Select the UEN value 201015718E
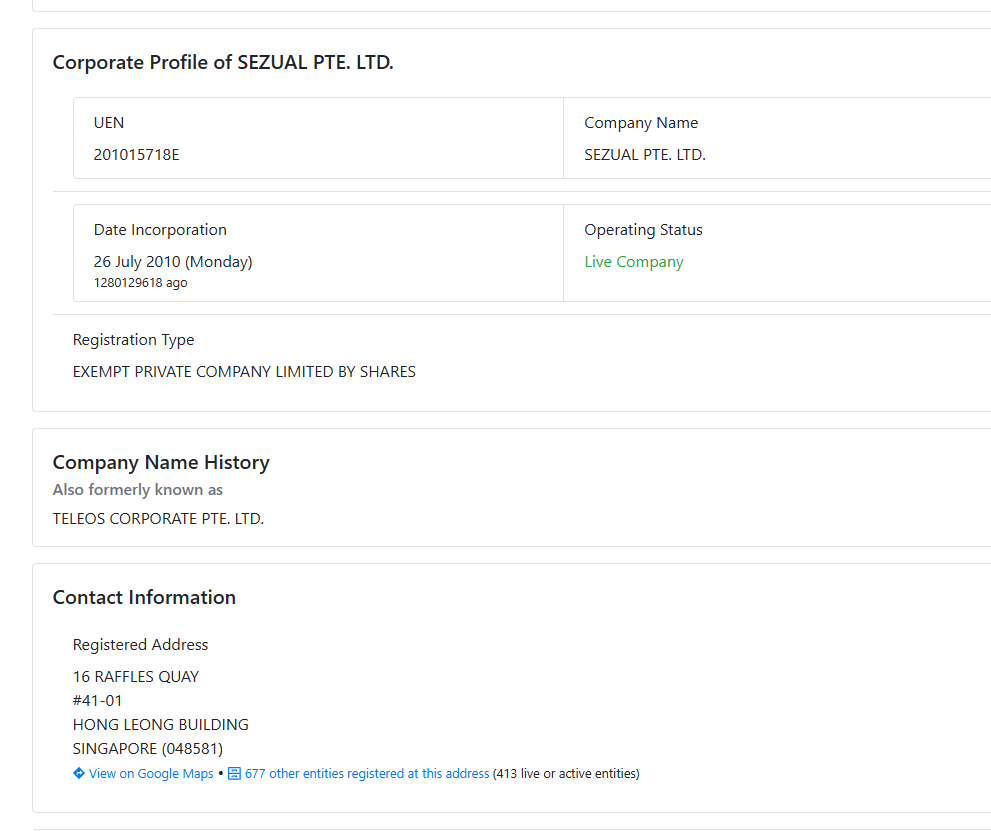 pos(137,155)
